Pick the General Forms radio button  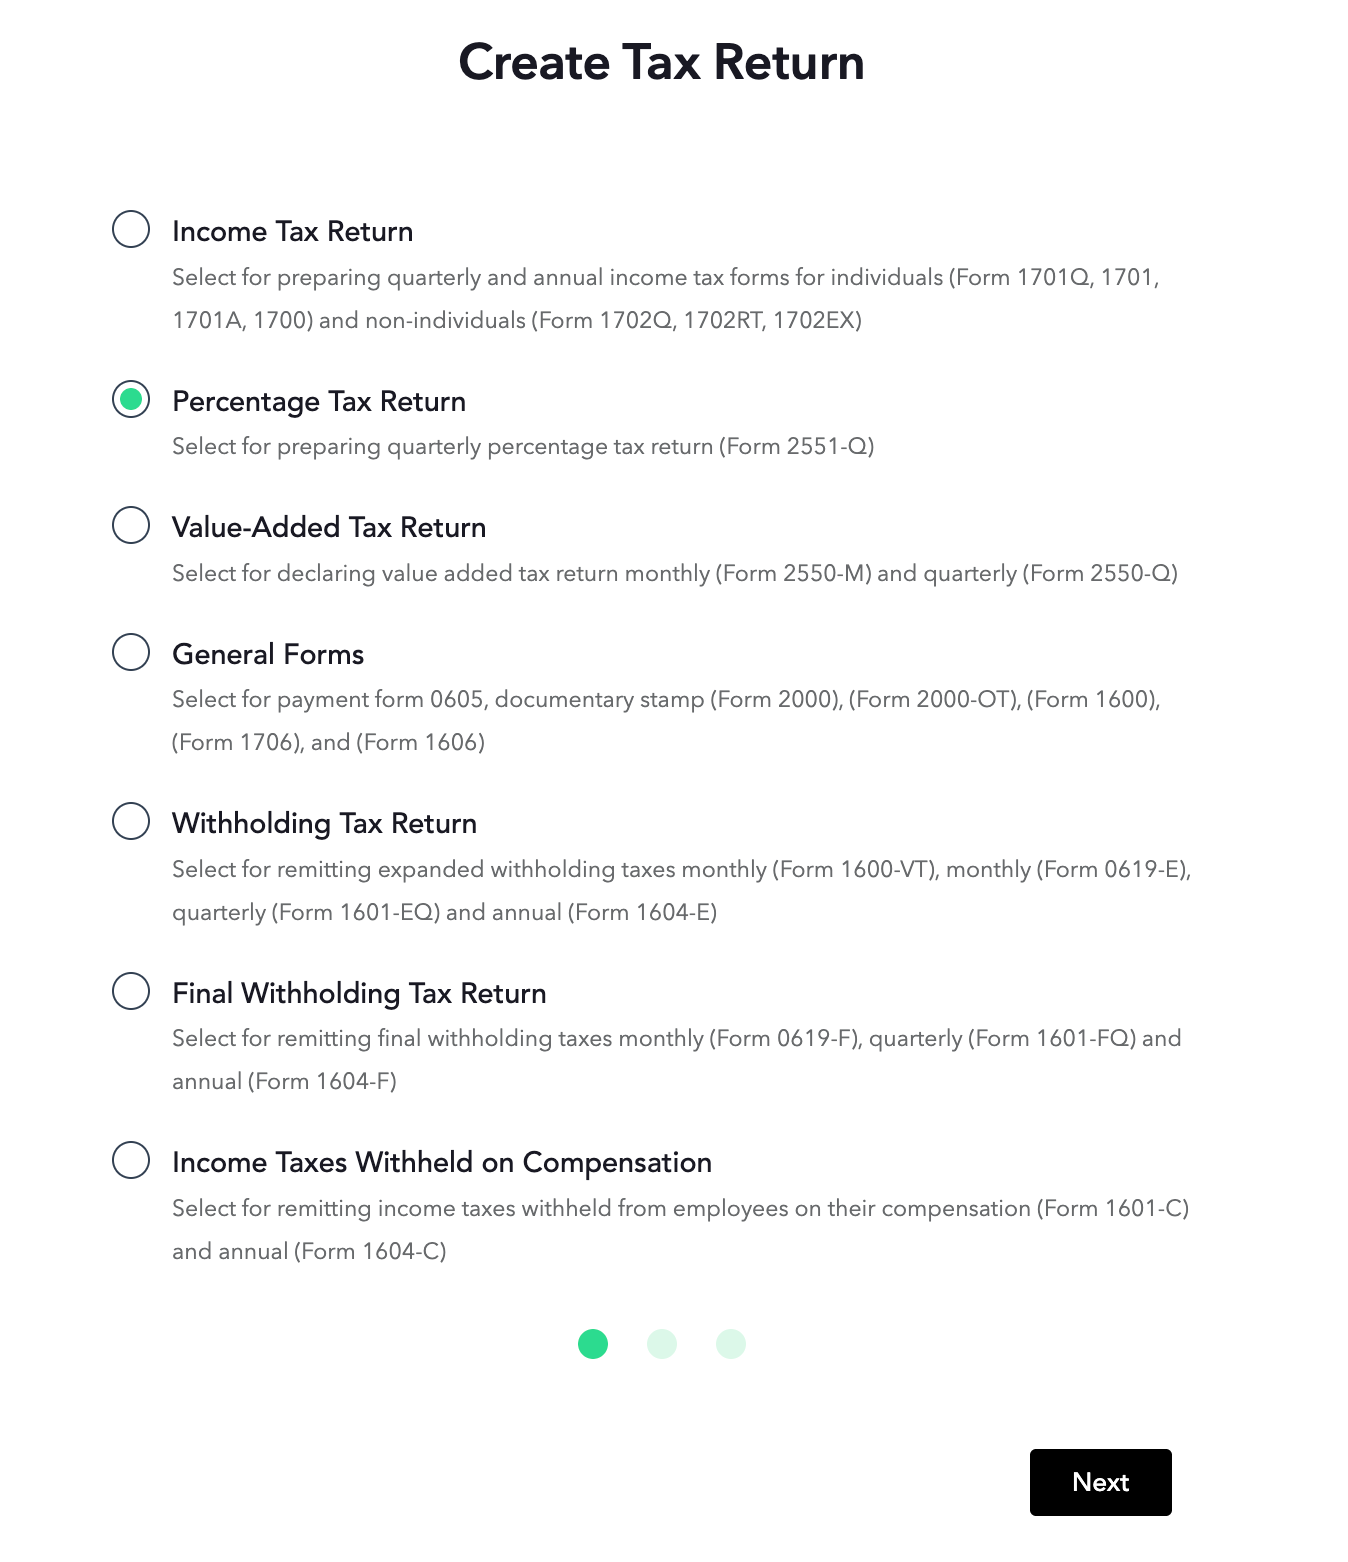(x=131, y=652)
